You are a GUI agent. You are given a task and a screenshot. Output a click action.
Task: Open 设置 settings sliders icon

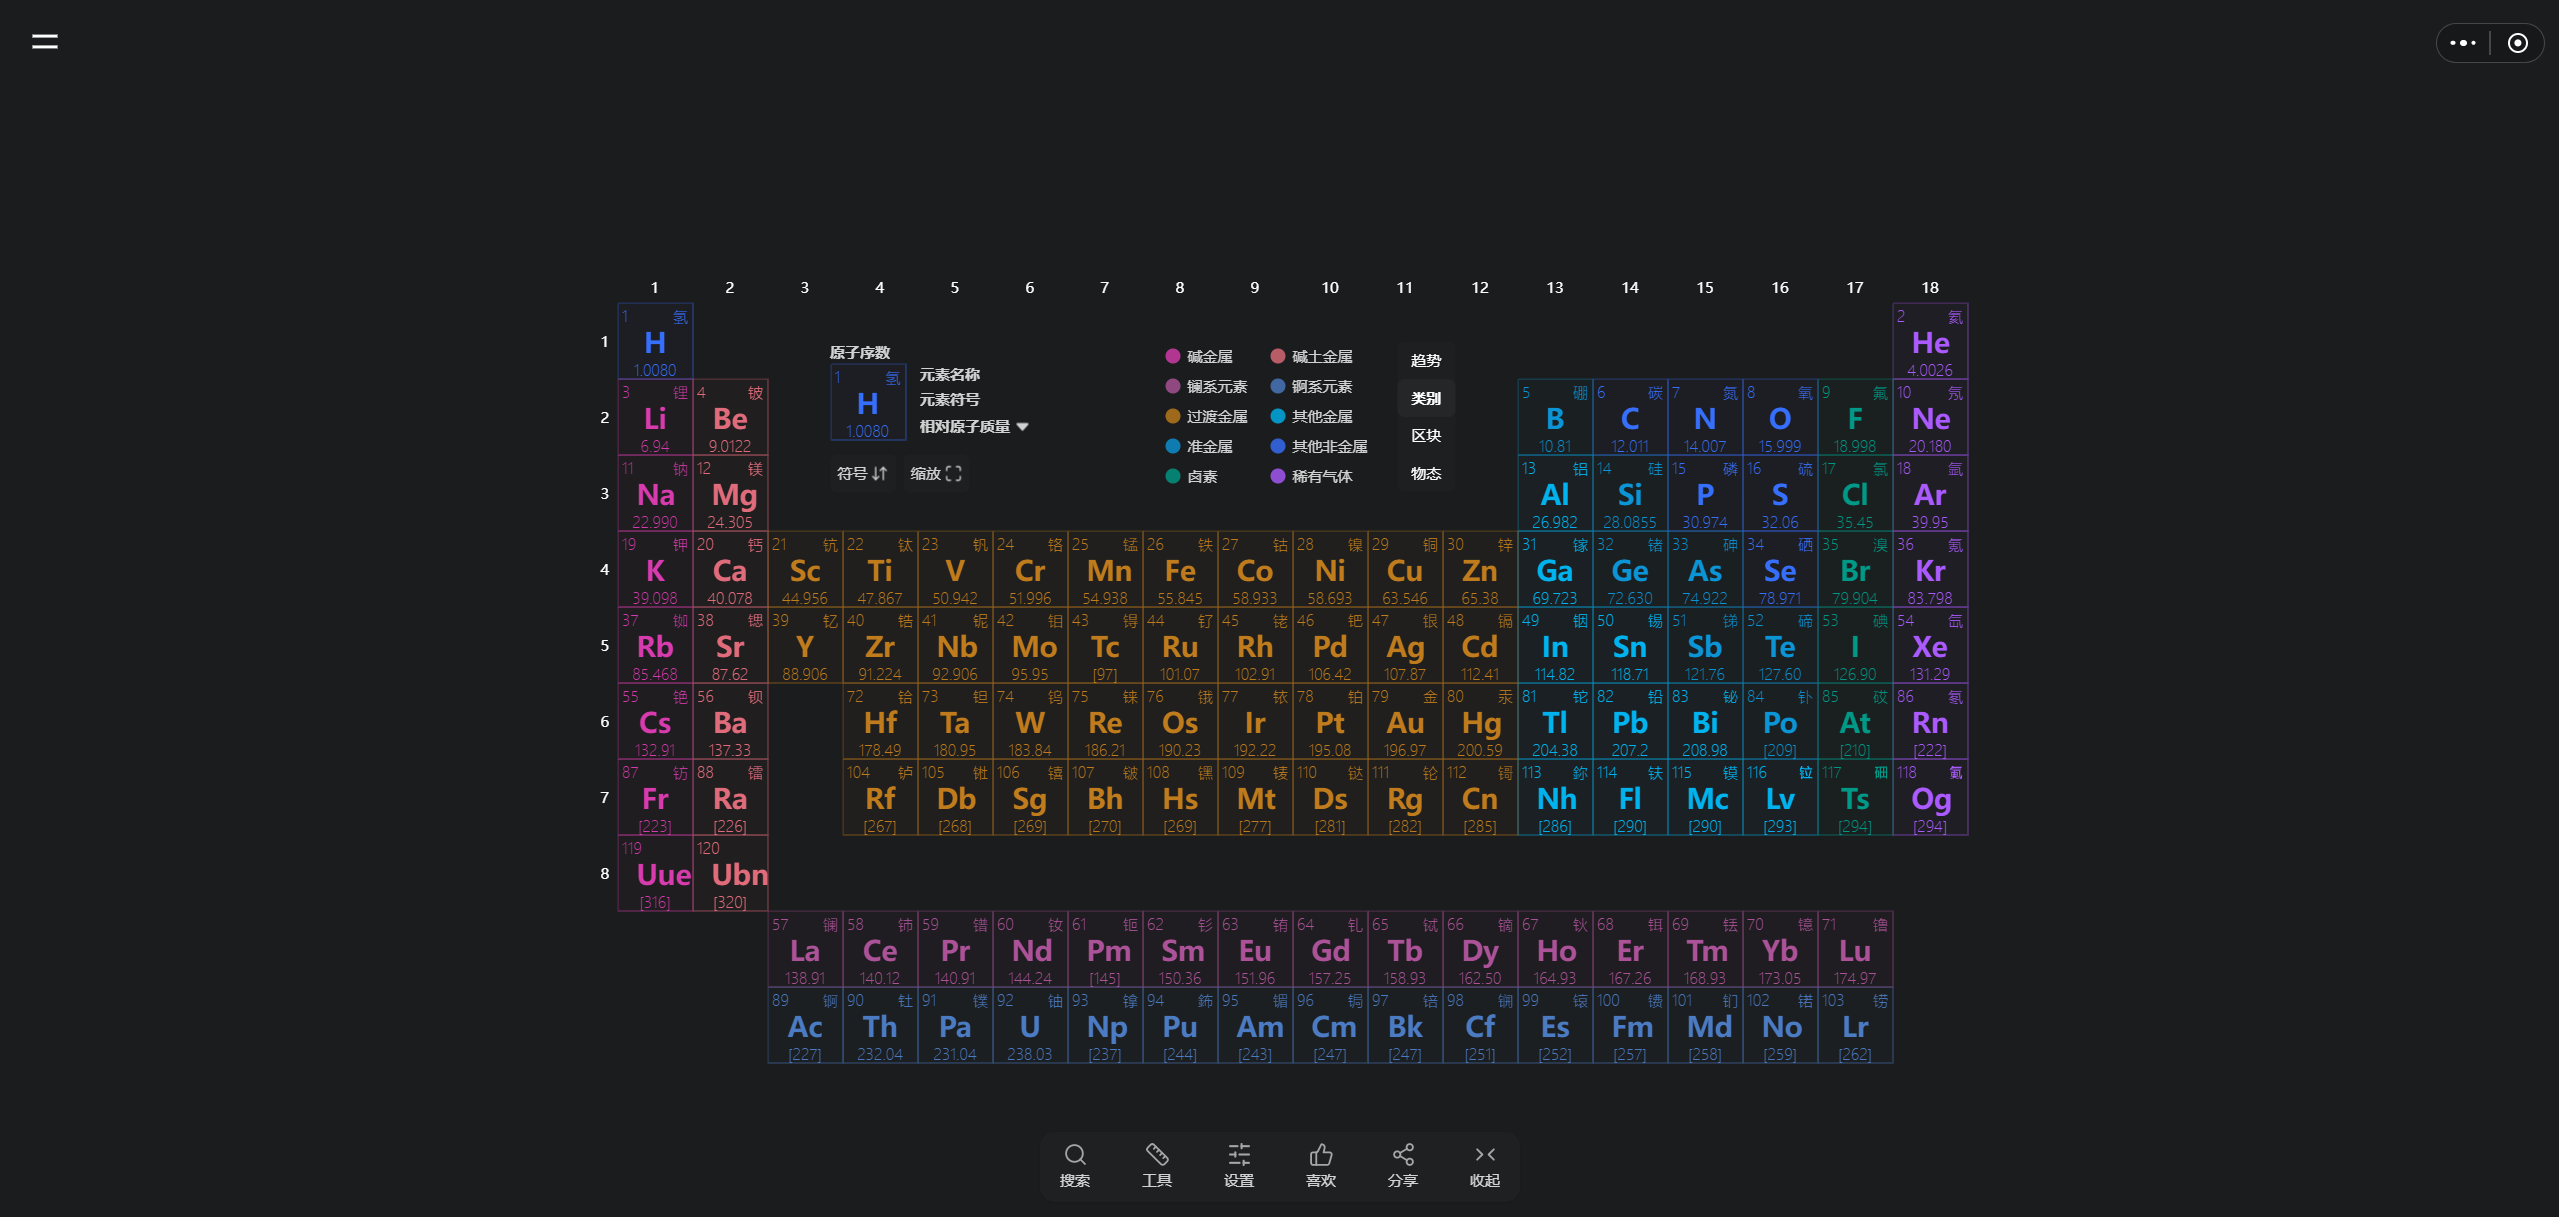(1239, 1156)
